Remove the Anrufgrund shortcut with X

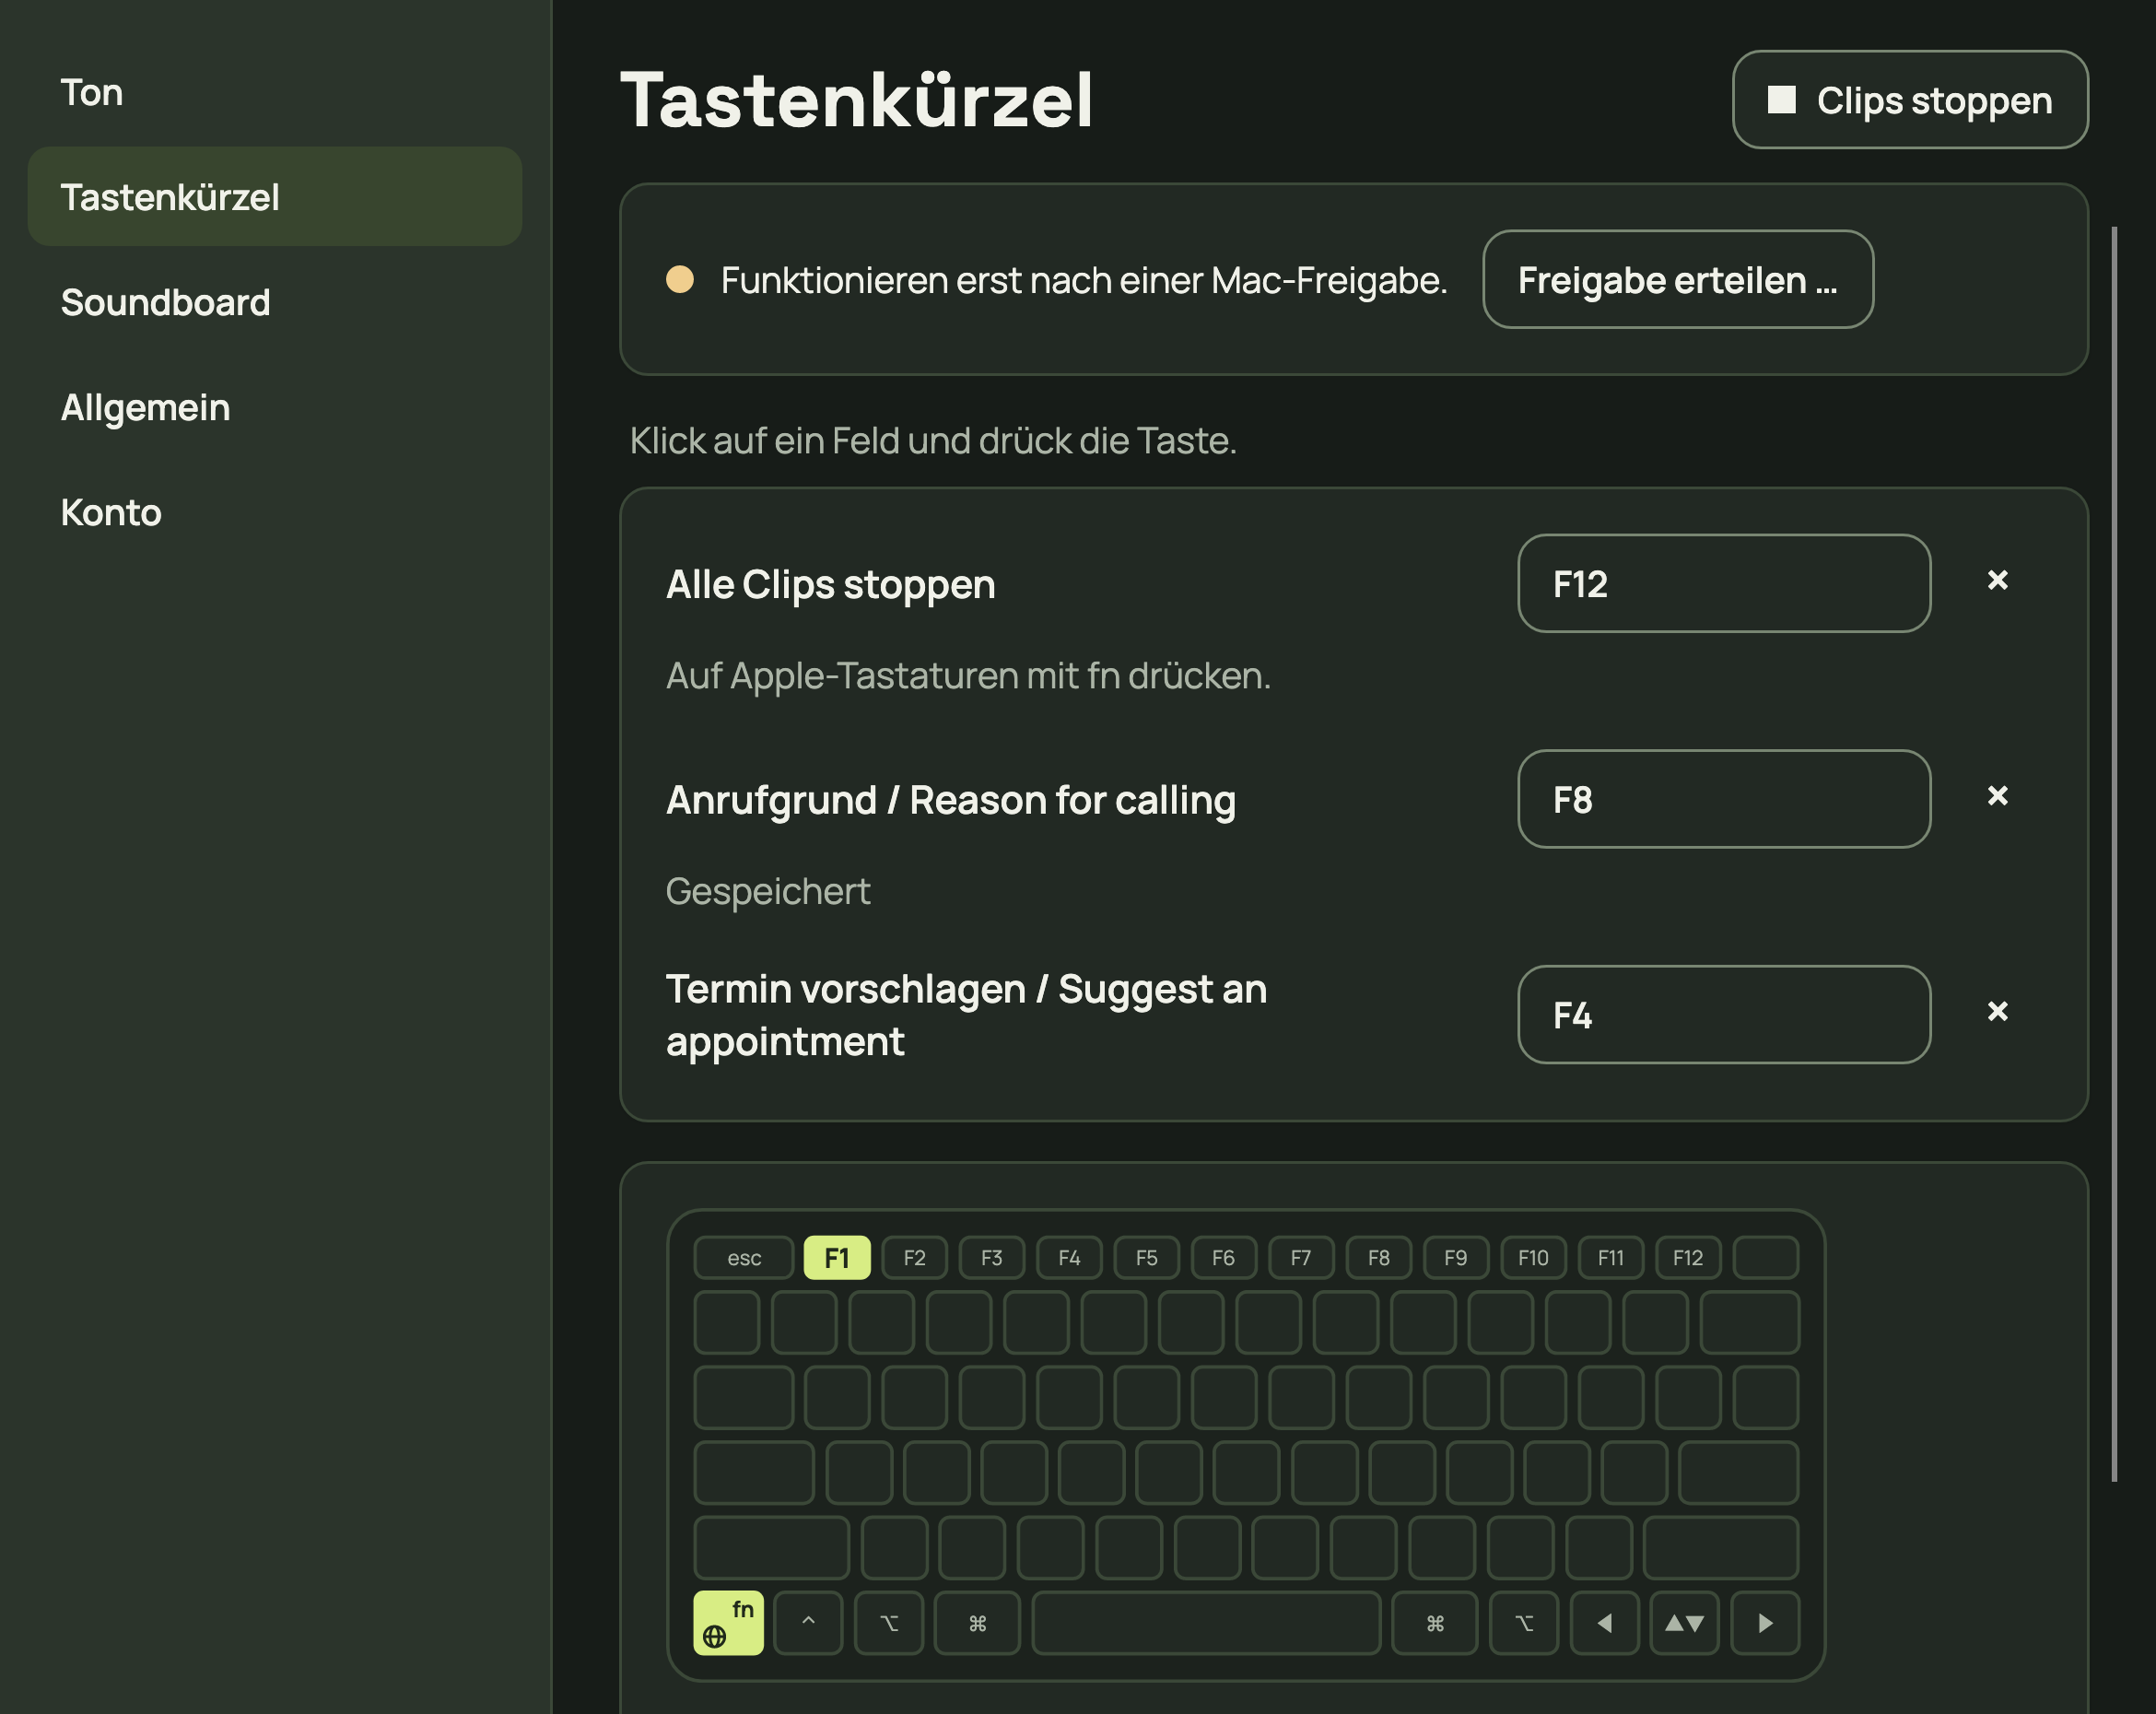[1997, 796]
